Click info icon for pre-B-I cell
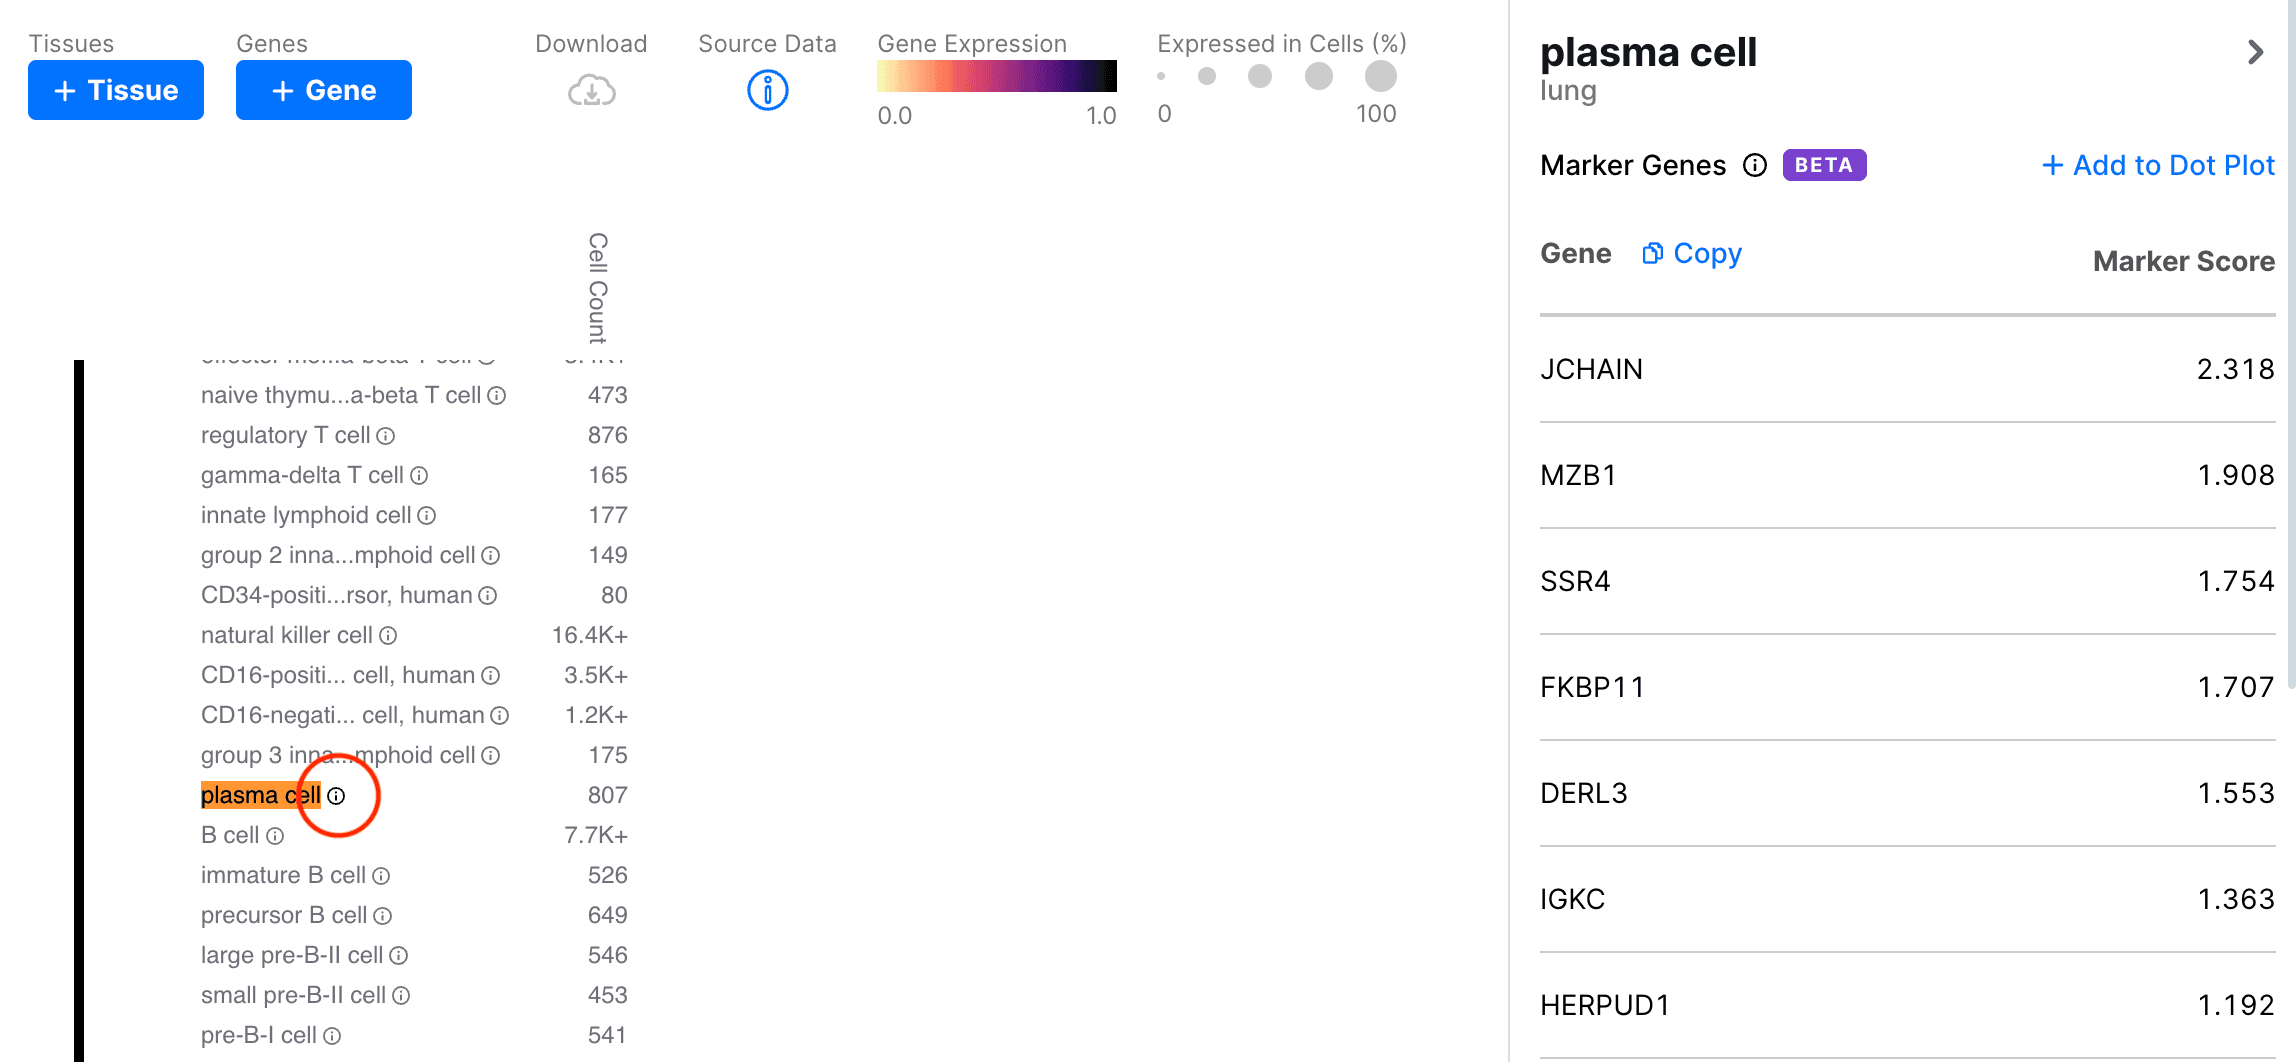2296x1062 pixels. point(332,1036)
